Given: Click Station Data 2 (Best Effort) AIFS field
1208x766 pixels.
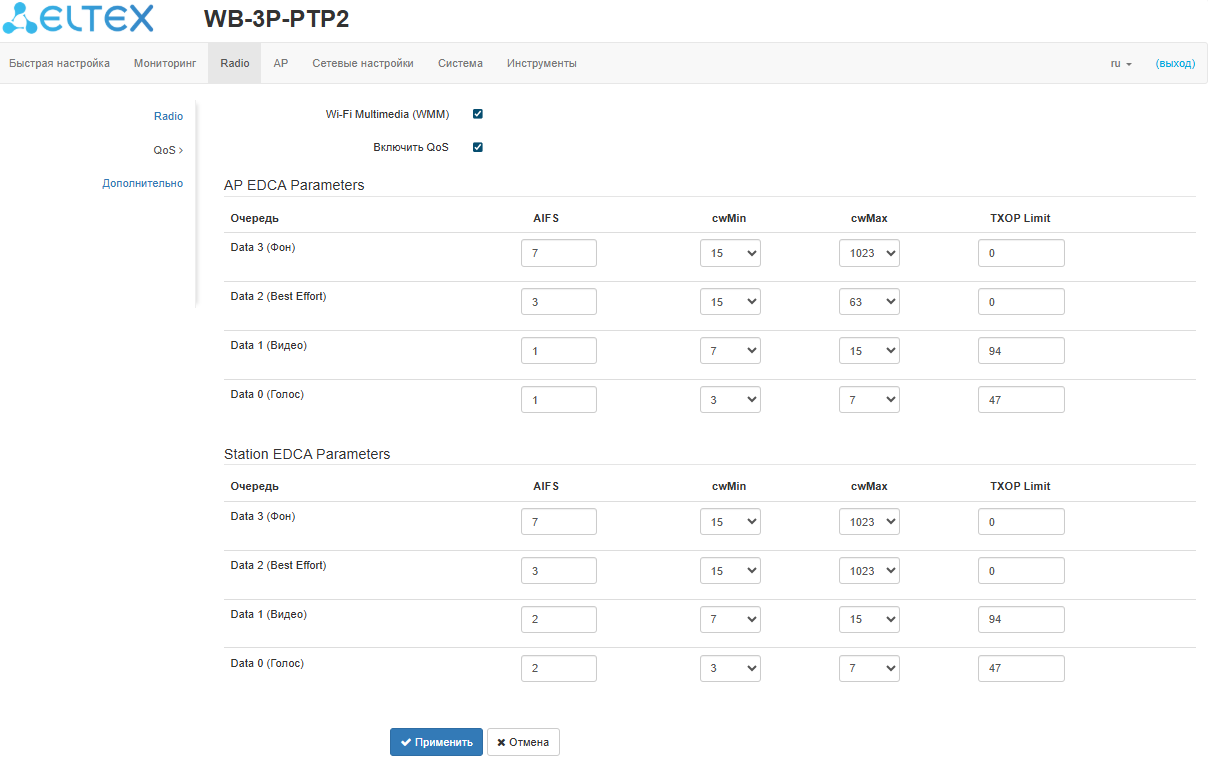Looking at the screenshot, I should click(x=558, y=571).
